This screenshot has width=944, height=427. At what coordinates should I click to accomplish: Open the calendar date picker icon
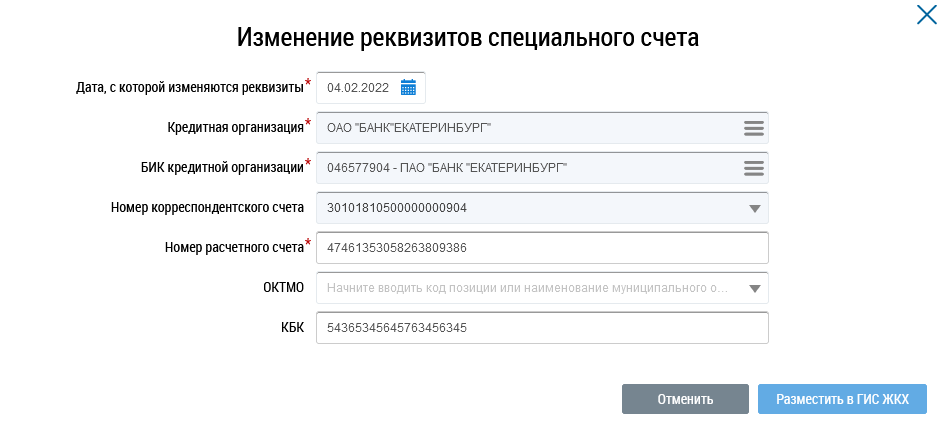point(408,87)
